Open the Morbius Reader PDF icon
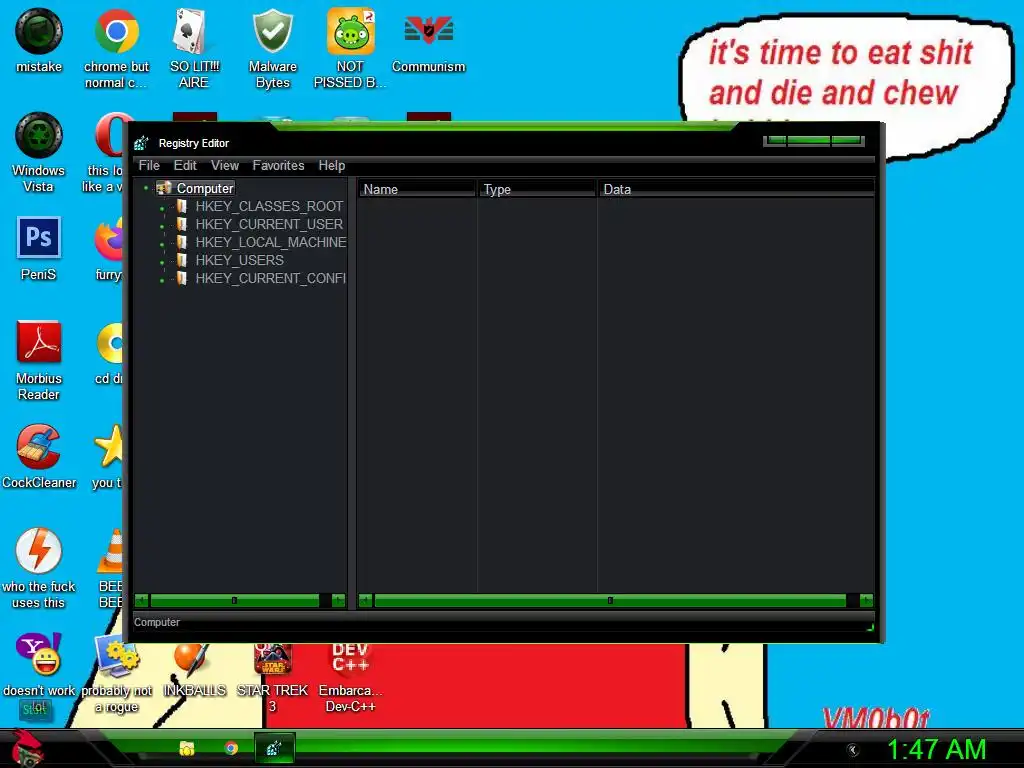Screen dimensions: 1024x768 pos(39,360)
